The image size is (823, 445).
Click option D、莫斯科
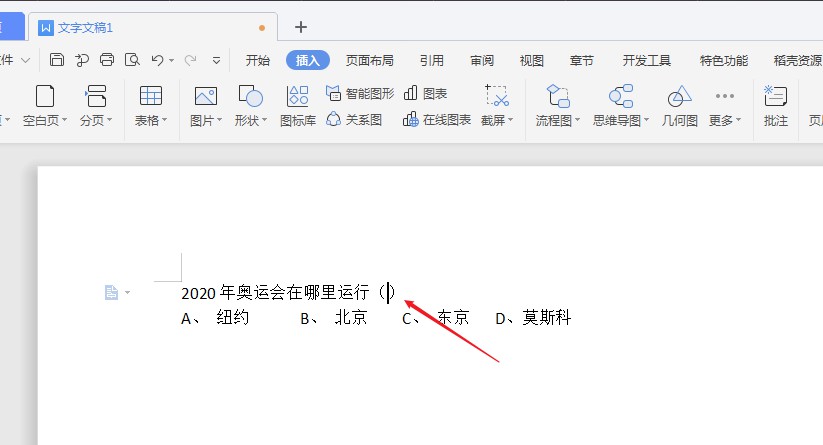tap(533, 318)
